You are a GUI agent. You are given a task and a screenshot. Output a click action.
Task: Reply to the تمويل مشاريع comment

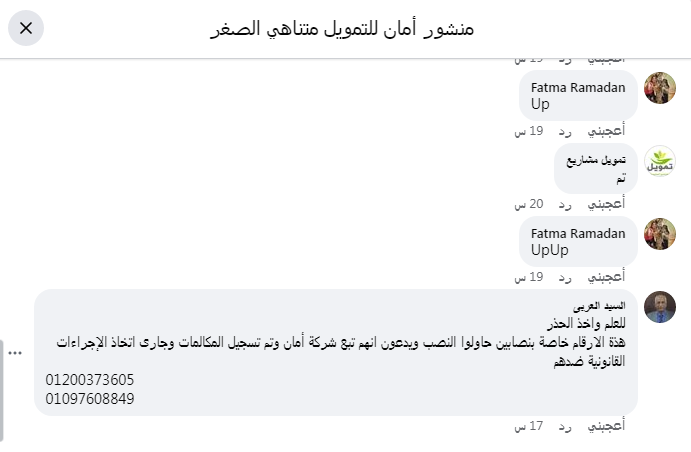(565, 203)
